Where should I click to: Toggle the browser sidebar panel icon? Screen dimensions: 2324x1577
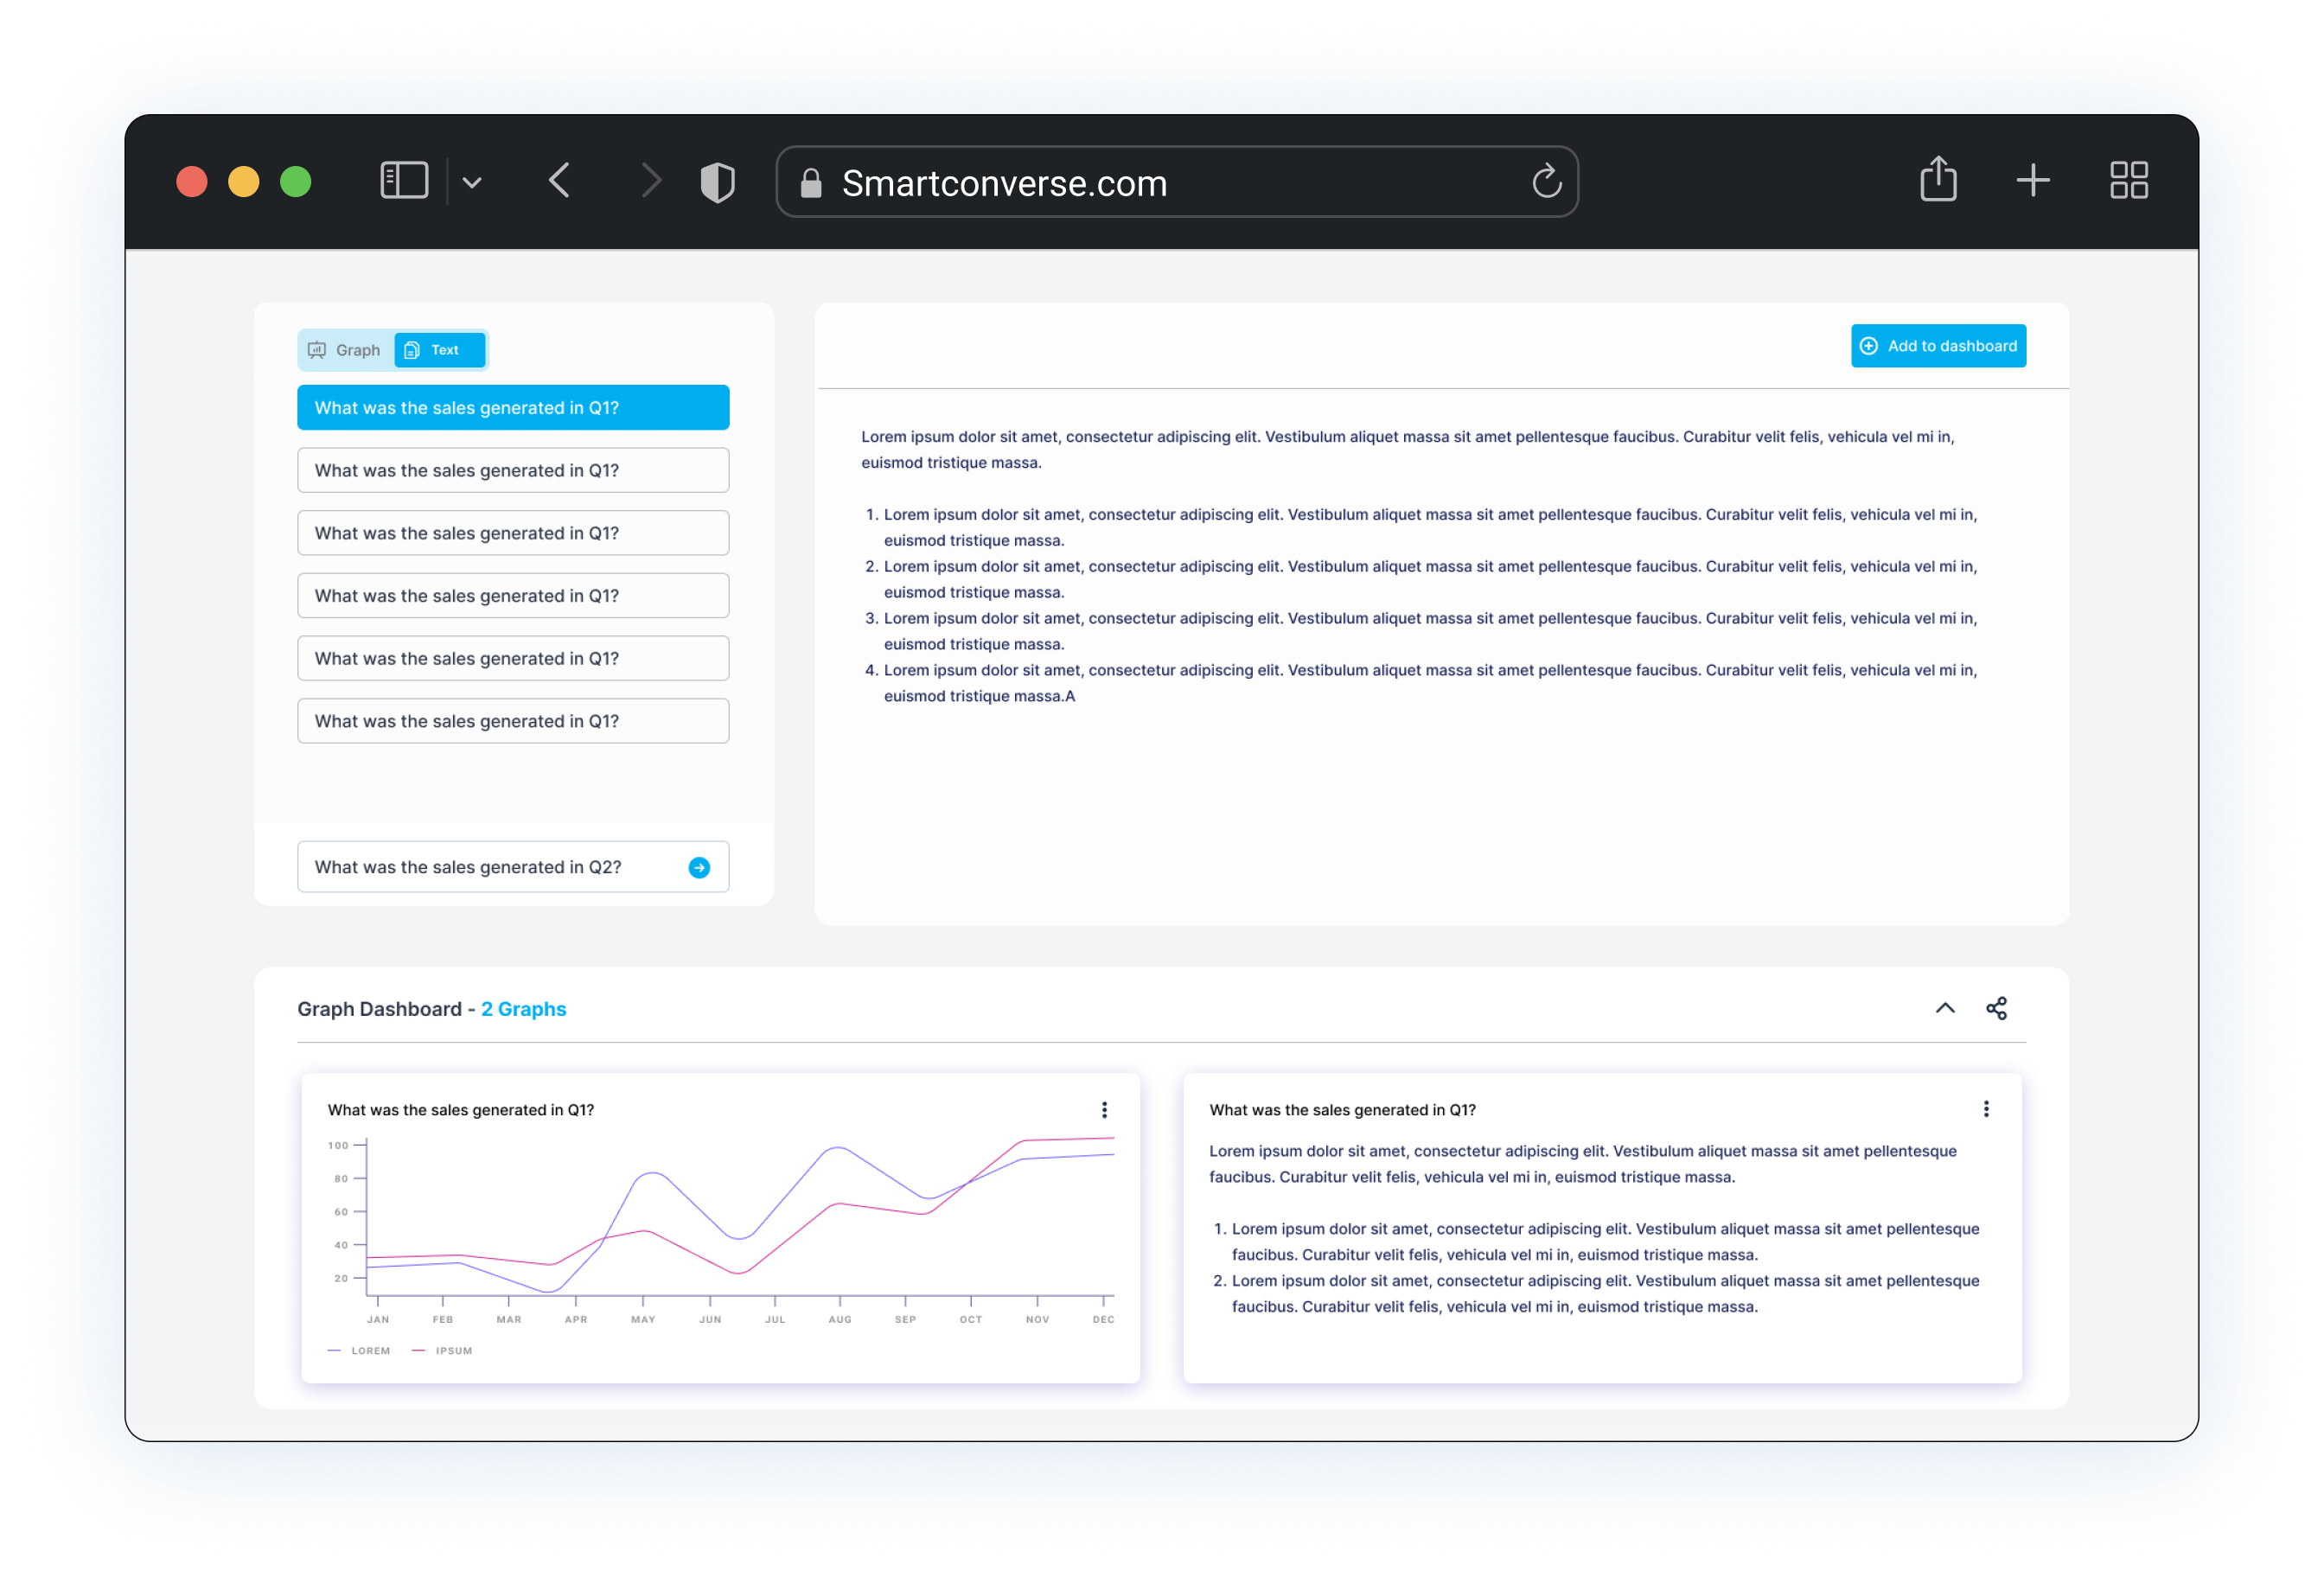[x=404, y=181]
